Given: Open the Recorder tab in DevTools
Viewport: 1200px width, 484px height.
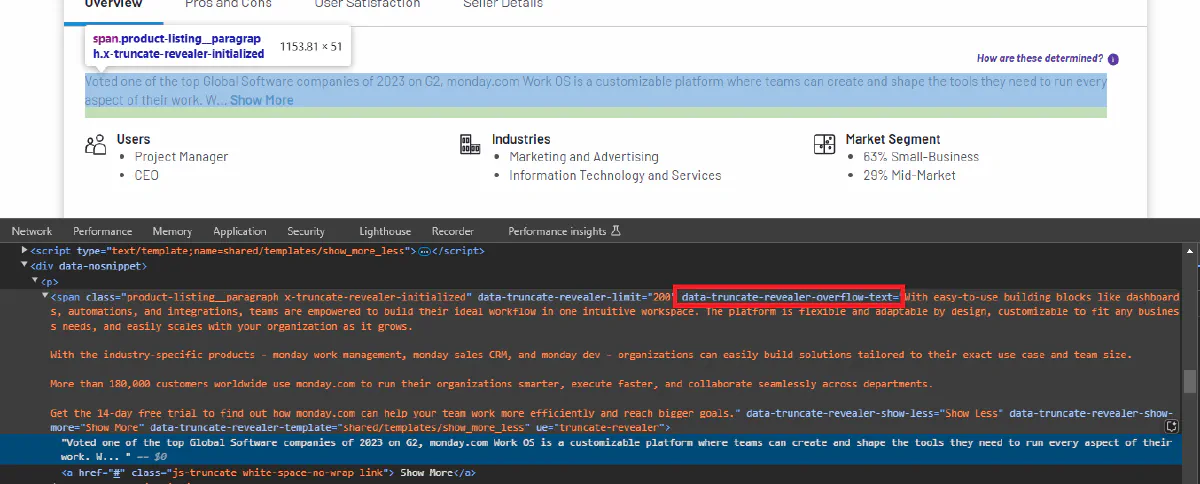Looking at the screenshot, I should point(452,231).
